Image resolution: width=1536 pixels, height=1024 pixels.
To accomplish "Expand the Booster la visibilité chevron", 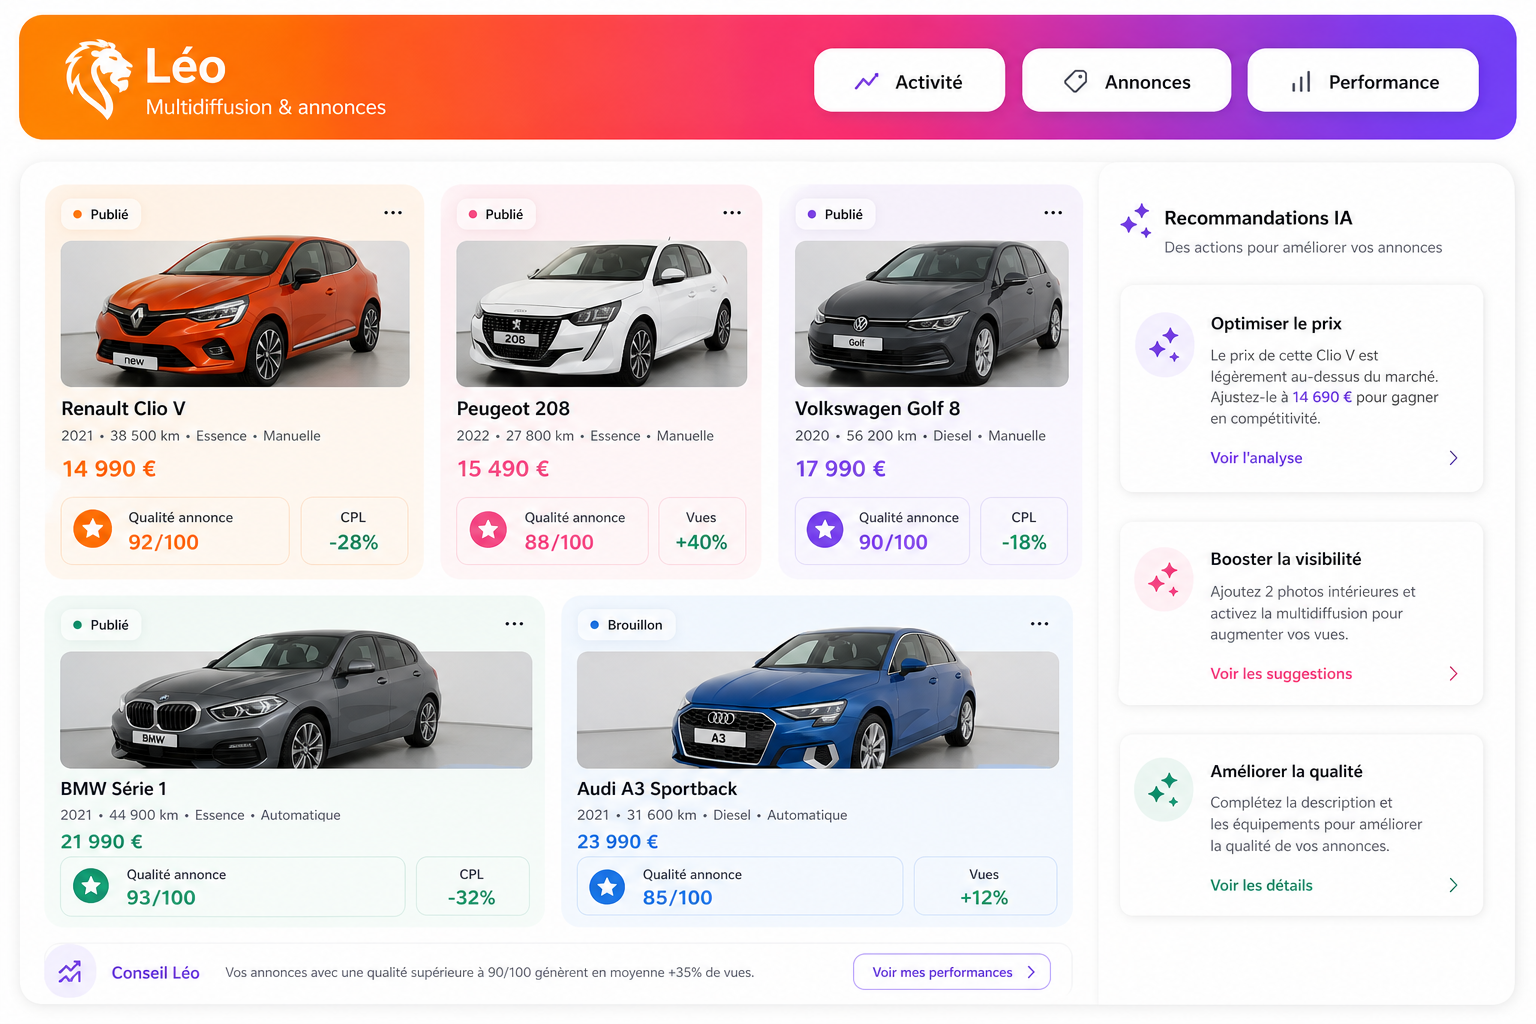I will (x=1453, y=674).
